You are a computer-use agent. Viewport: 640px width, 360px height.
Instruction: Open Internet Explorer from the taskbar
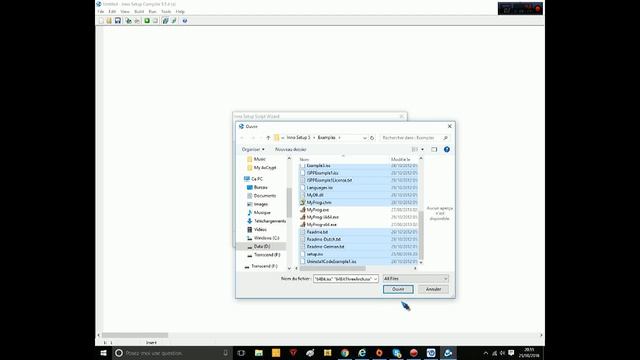[362, 353]
